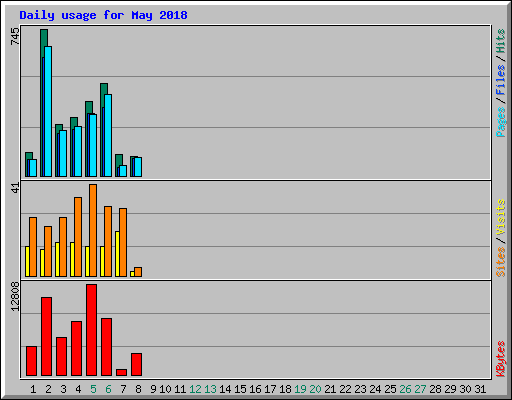Click the red KBytes bar for day 1
512x400 pixels.
(x=32, y=361)
